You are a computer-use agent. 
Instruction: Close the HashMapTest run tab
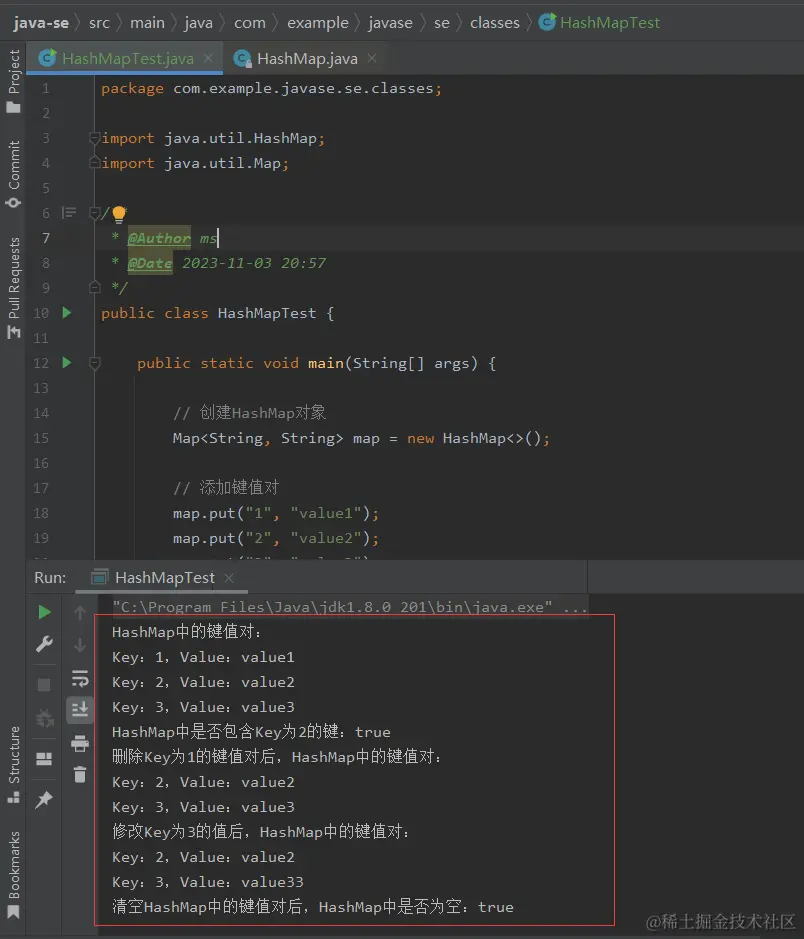click(229, 578)
